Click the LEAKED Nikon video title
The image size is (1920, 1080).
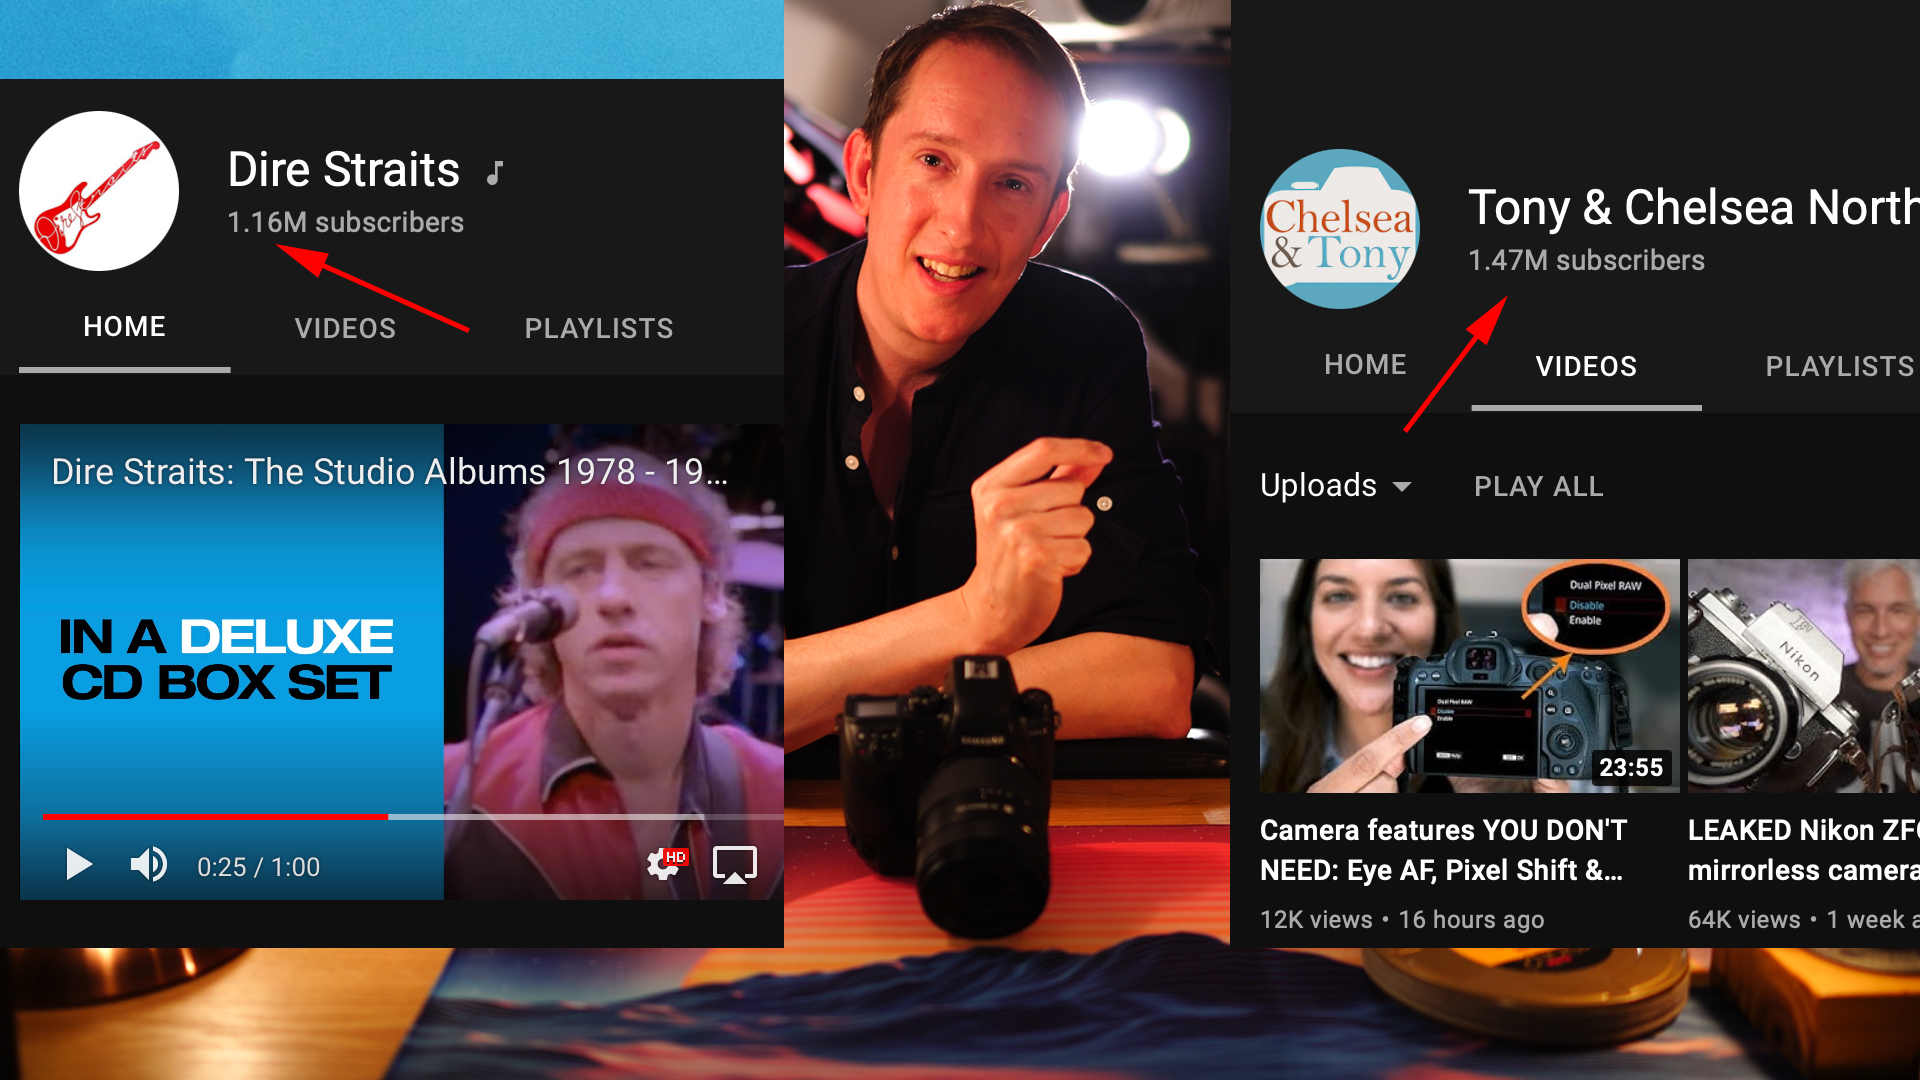(x=1804, y=850)
